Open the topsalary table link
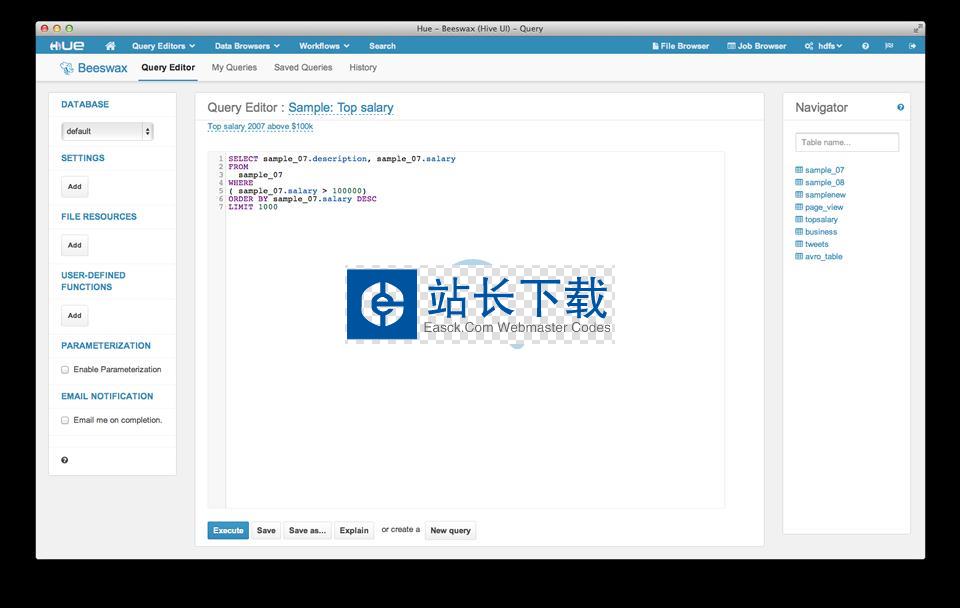The height and width of the screenshot is (608, 960). tap(821, 219)
